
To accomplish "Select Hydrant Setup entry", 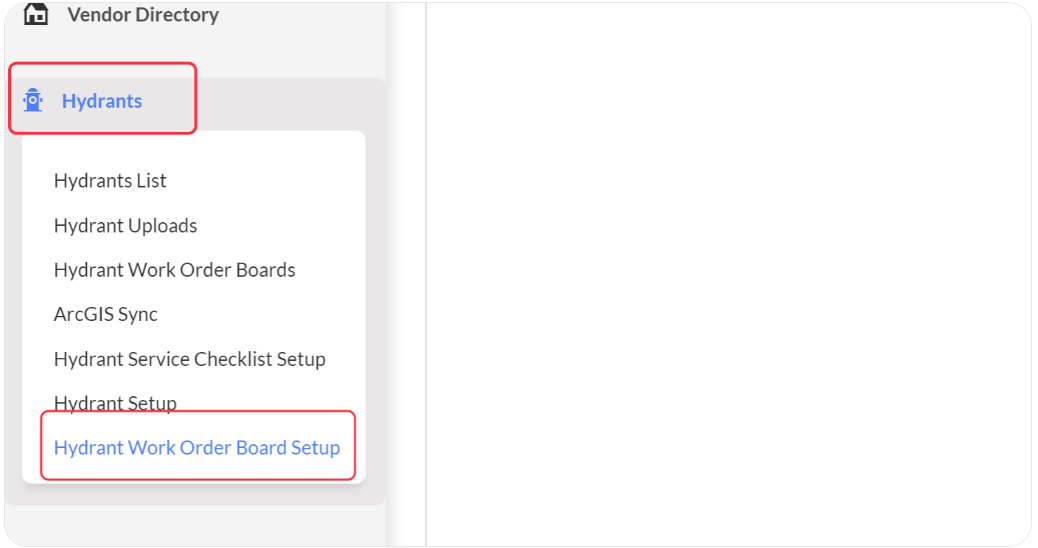I will 115,403.
